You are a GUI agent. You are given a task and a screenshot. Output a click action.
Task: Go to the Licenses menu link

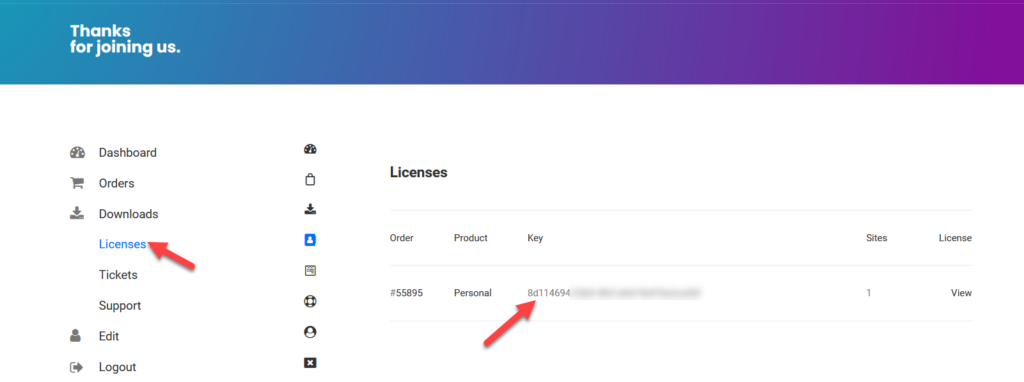coord(122,244)
